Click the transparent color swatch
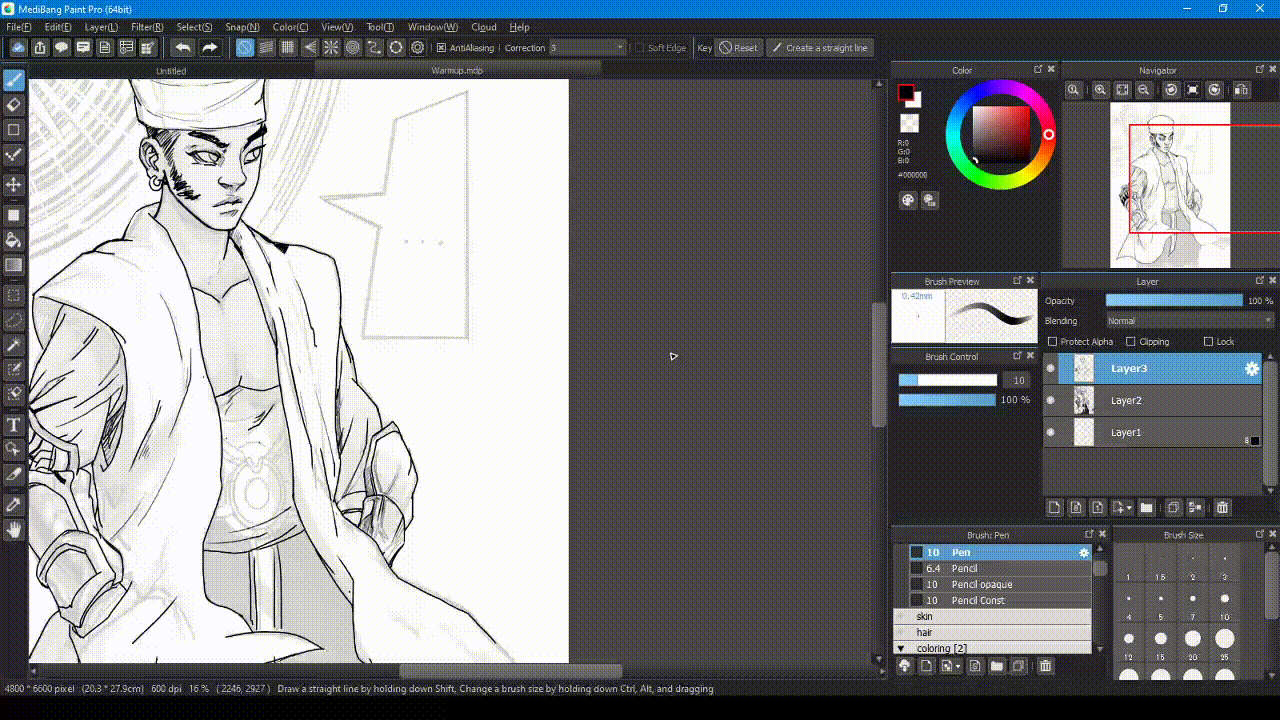This screenshot has width=1280, height=720. point(909,123)
